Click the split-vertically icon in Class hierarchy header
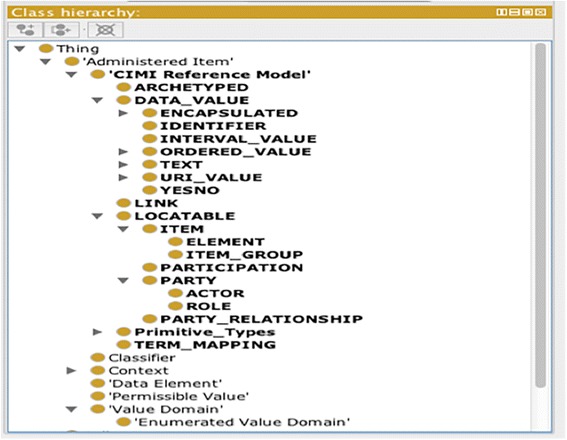567x440 pixels. click(x=502, y=12)
